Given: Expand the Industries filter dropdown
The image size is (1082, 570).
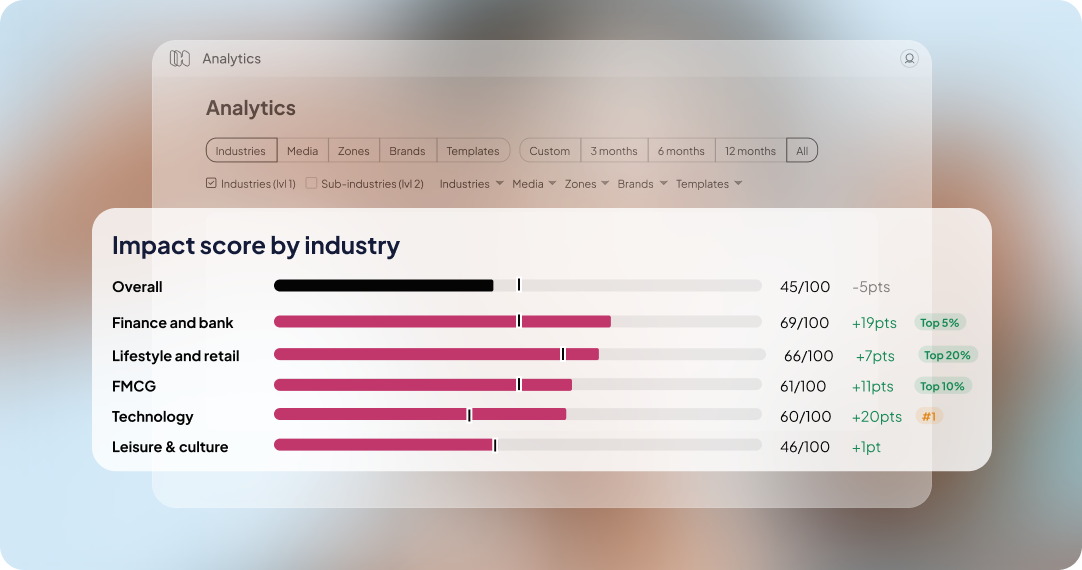Looking at the screenshot, I should [471, 184].
